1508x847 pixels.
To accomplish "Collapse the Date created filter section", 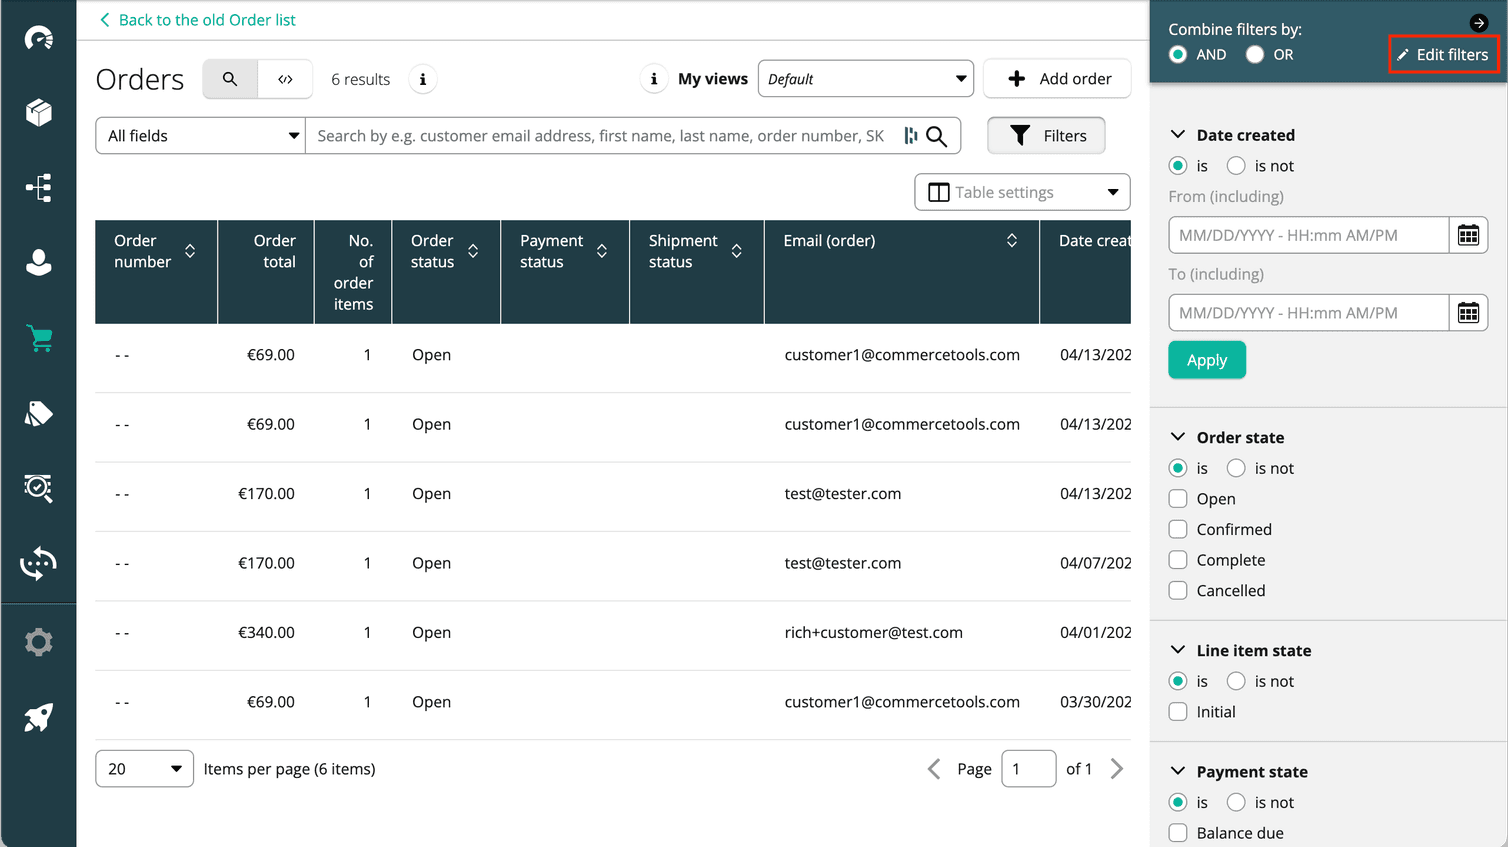I will click(x=1176, y=134).
